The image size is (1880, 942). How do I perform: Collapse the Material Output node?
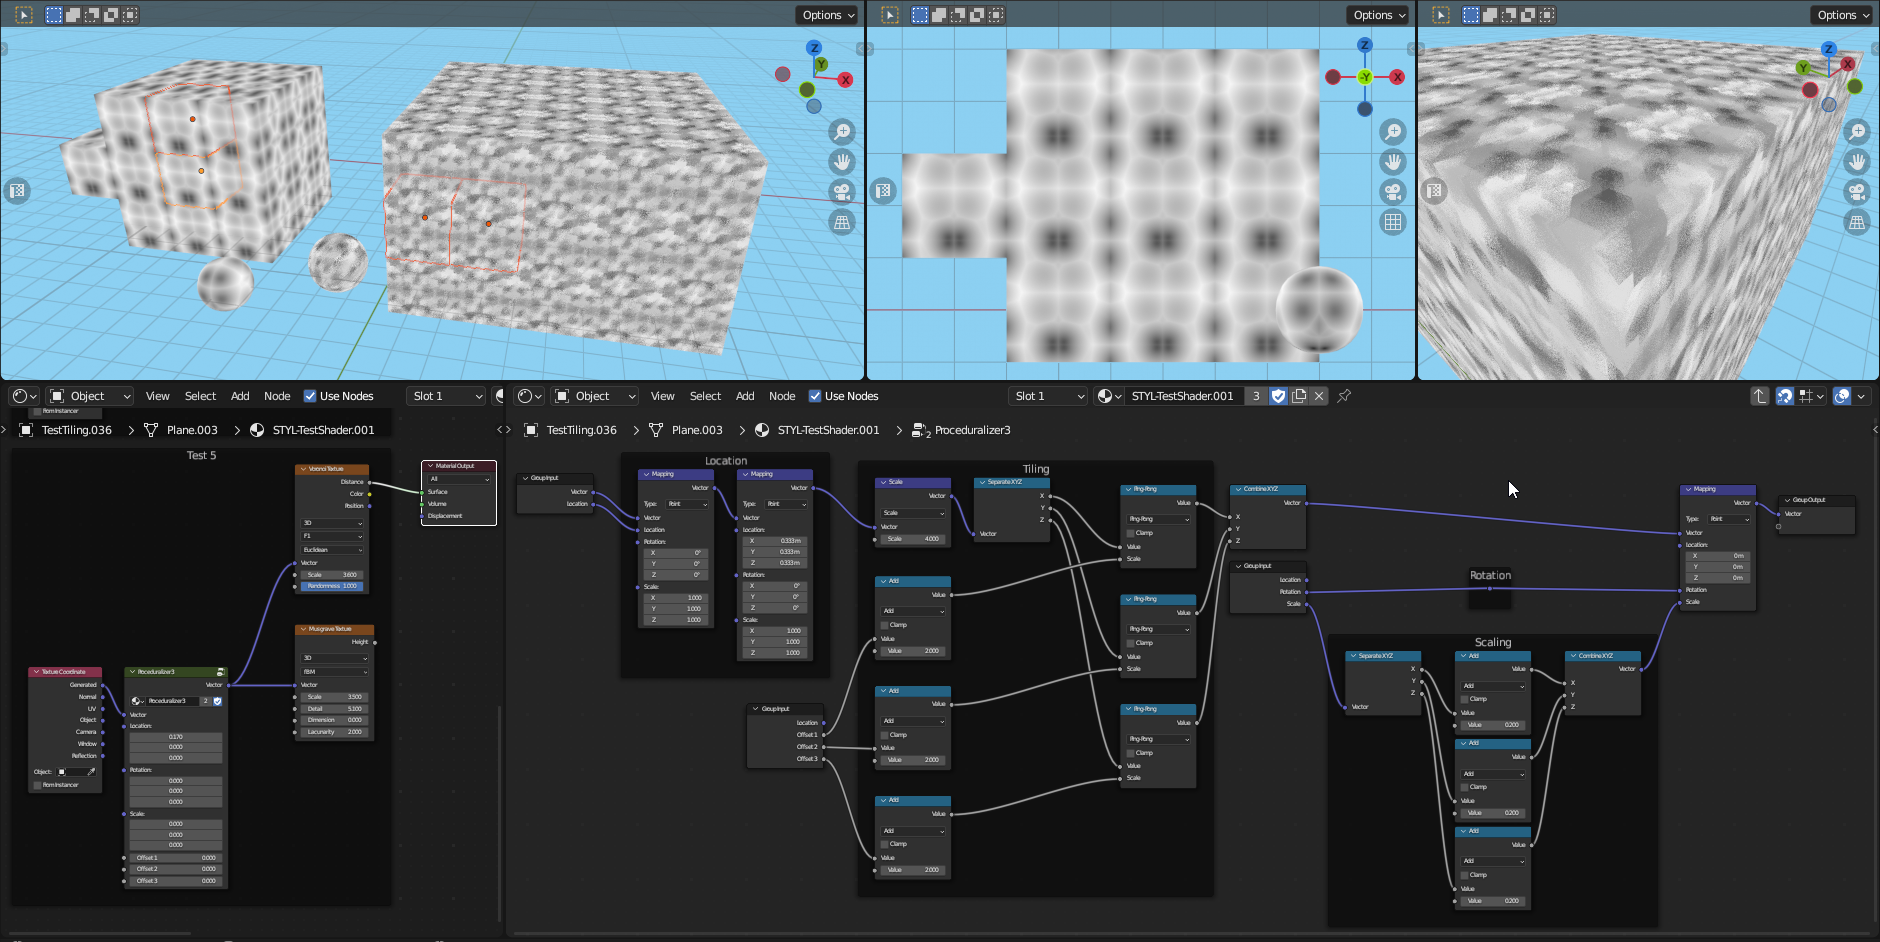pyautogui.click(x=429, y=466)
